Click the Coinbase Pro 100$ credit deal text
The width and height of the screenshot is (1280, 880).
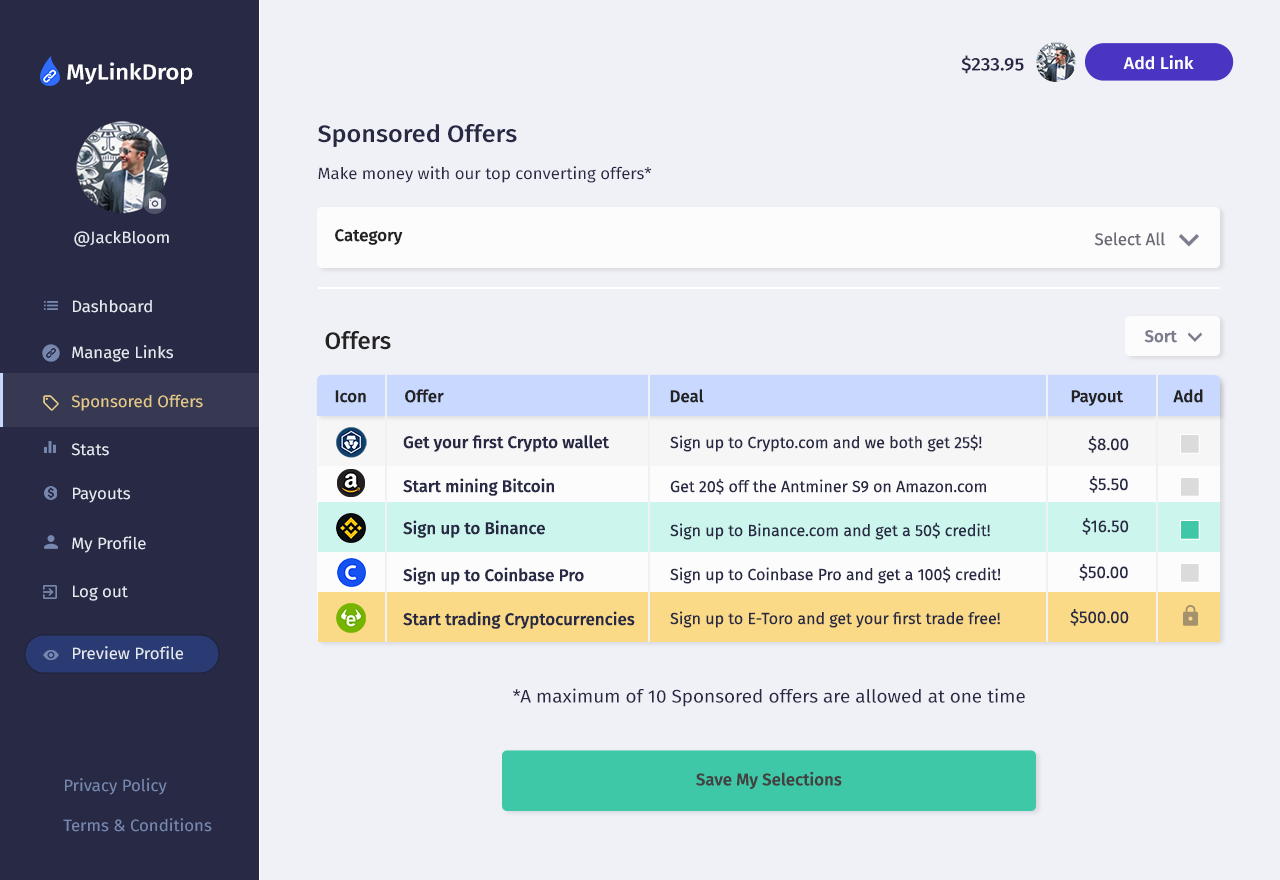point(835,574)
